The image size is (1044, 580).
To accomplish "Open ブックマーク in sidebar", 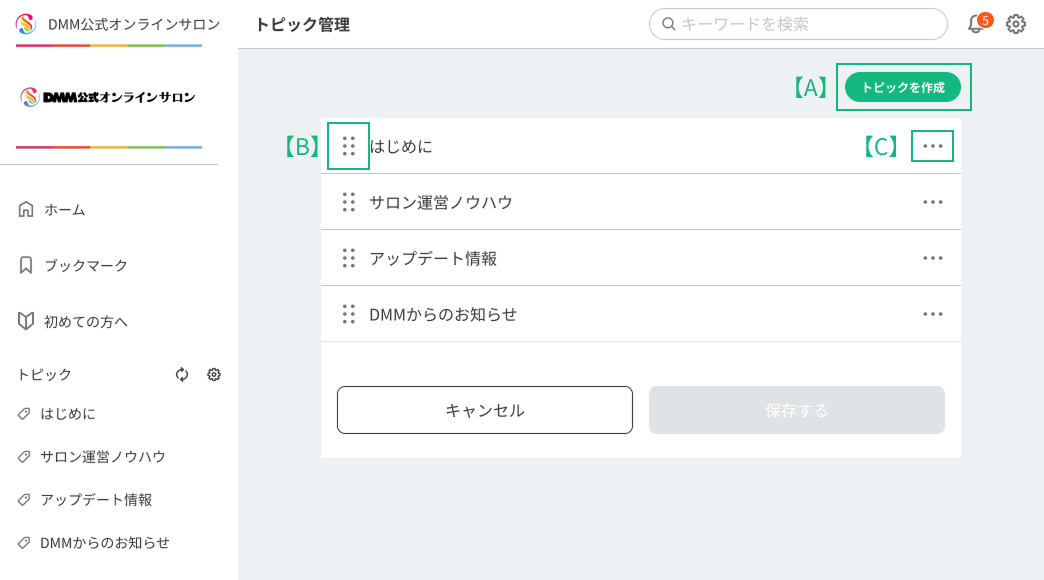I will click(x=85, y=265).
